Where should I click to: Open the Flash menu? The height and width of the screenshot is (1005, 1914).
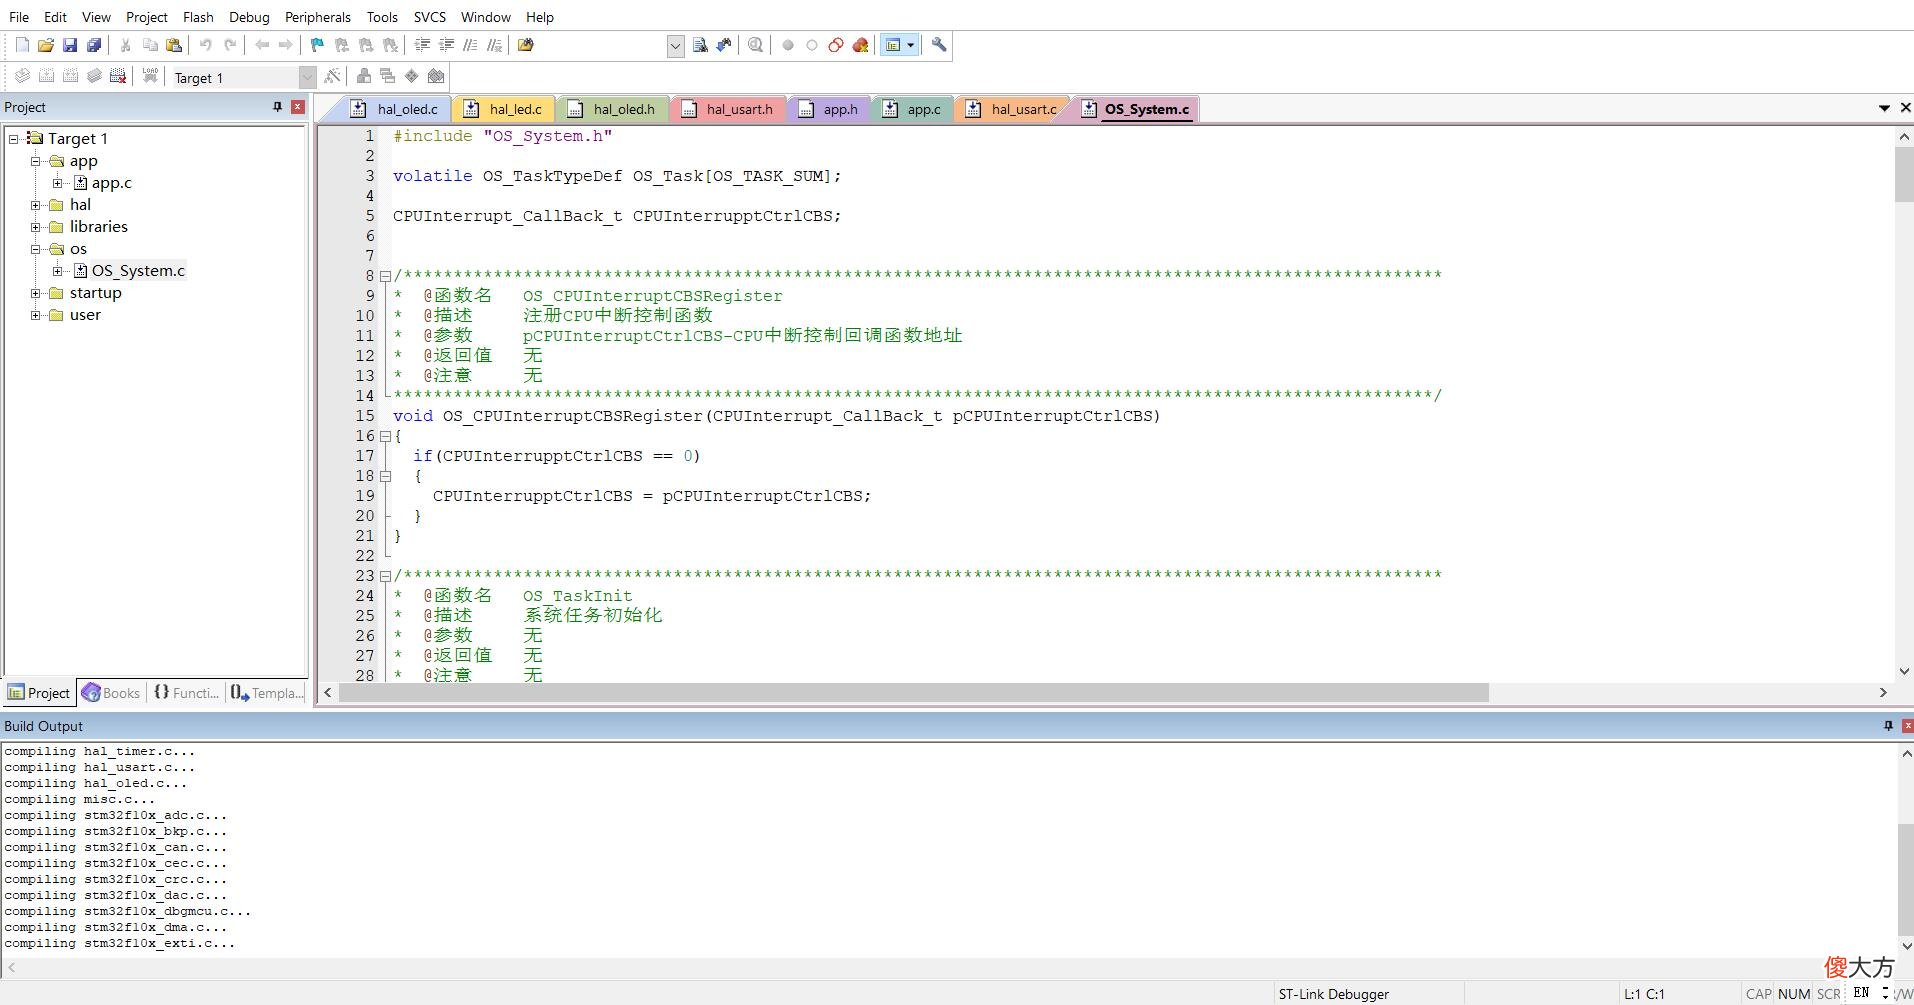pos(198,17)
